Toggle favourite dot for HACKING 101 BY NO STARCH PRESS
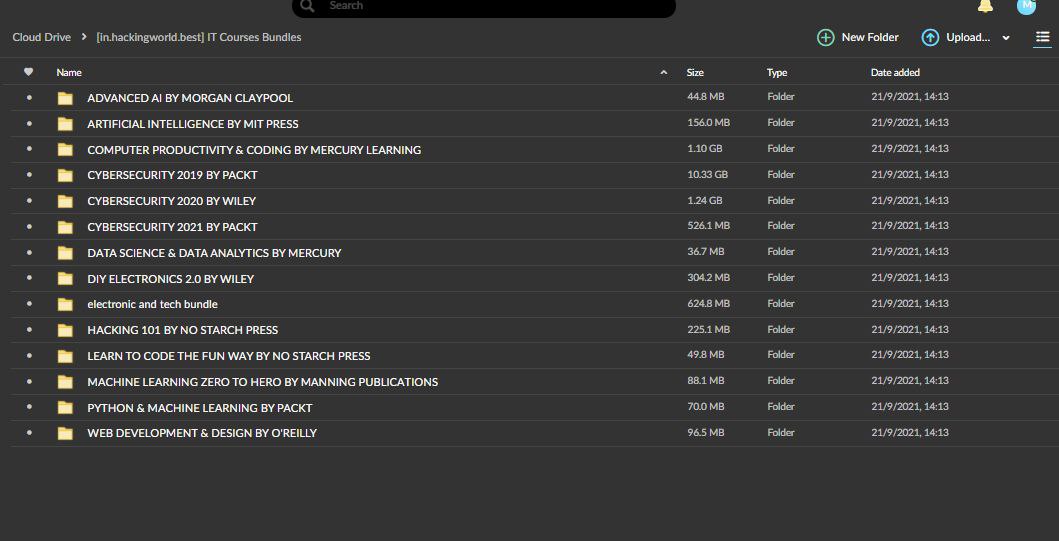Viewport: 1059px width, 541px height. [29, 330]
